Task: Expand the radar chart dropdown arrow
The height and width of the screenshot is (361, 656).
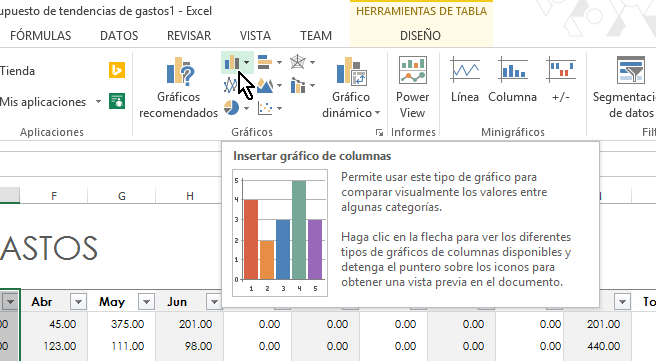Action: (x=312, y=62)
